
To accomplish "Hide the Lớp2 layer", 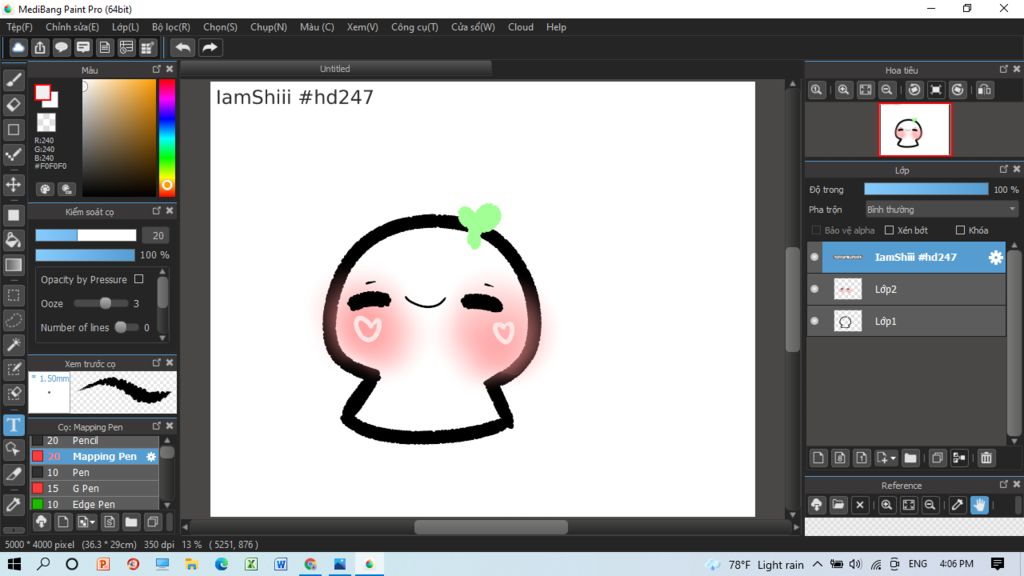I will point(814,289).
